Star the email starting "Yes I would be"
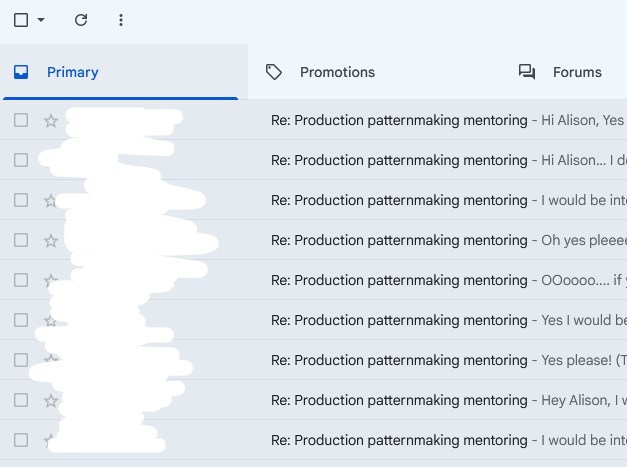The image size is (627, 467). click(x=51, y=320)
